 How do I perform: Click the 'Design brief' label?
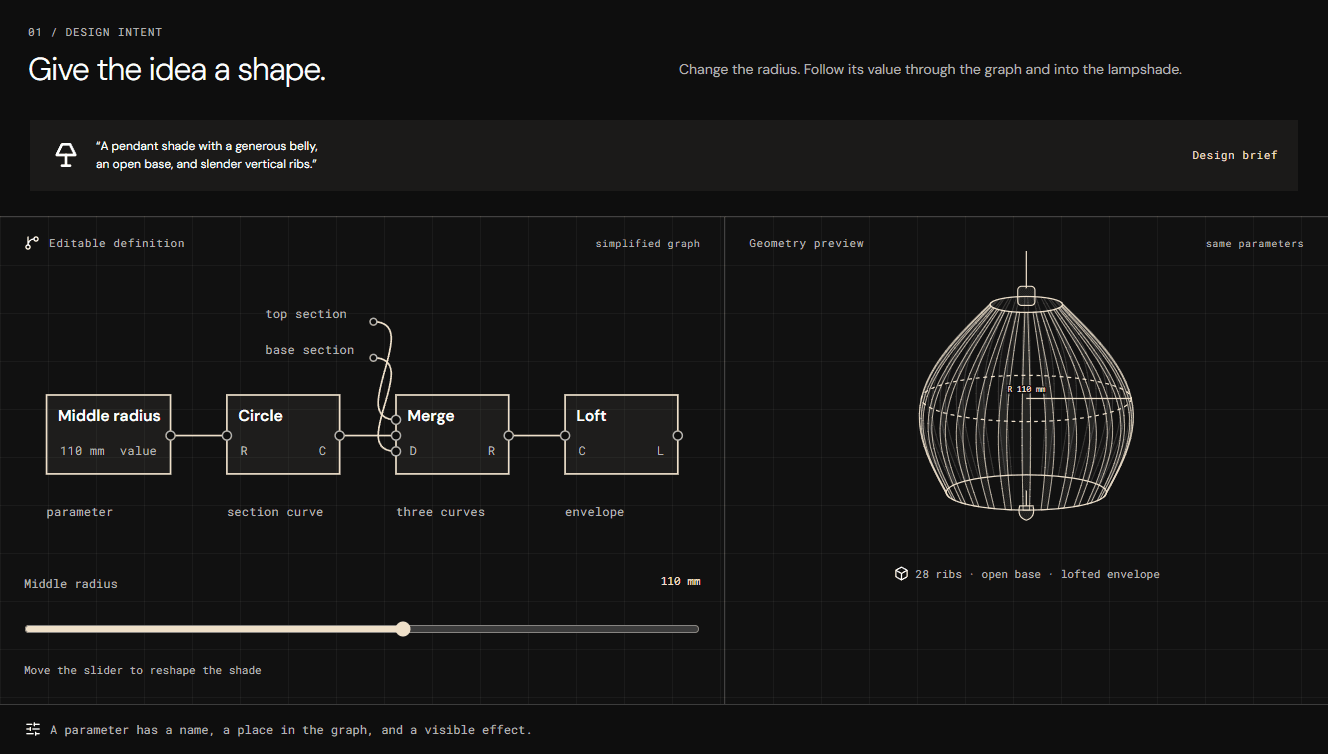click(x=1235, y=155)
